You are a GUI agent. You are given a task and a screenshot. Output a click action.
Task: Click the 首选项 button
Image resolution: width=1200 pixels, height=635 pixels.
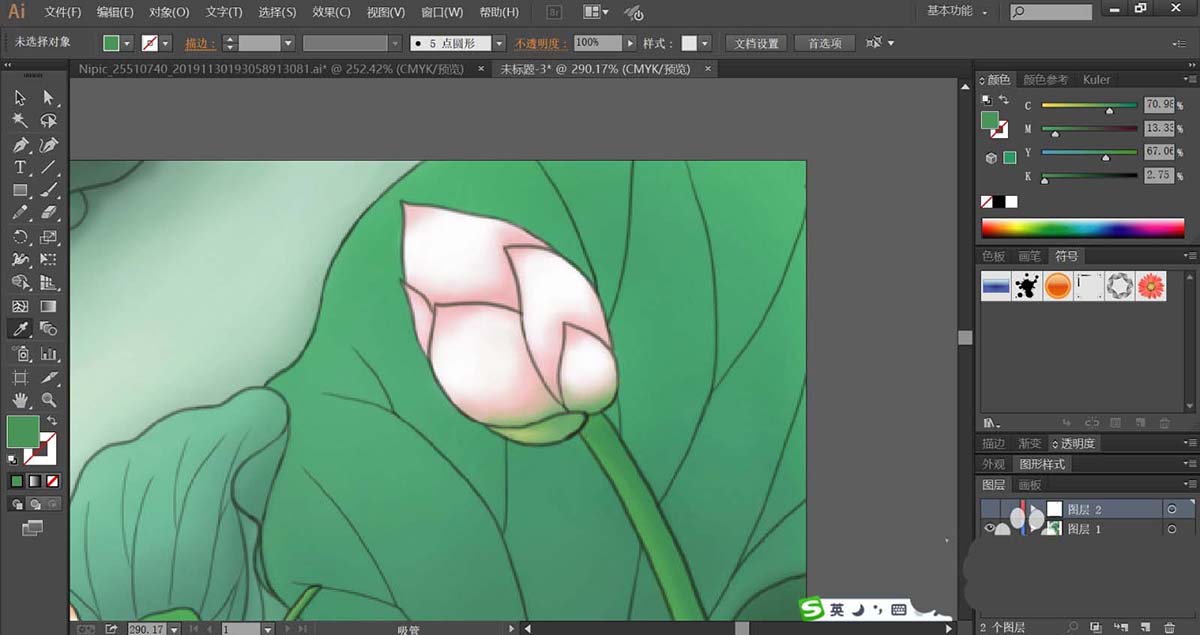click(x=824, y=44)
